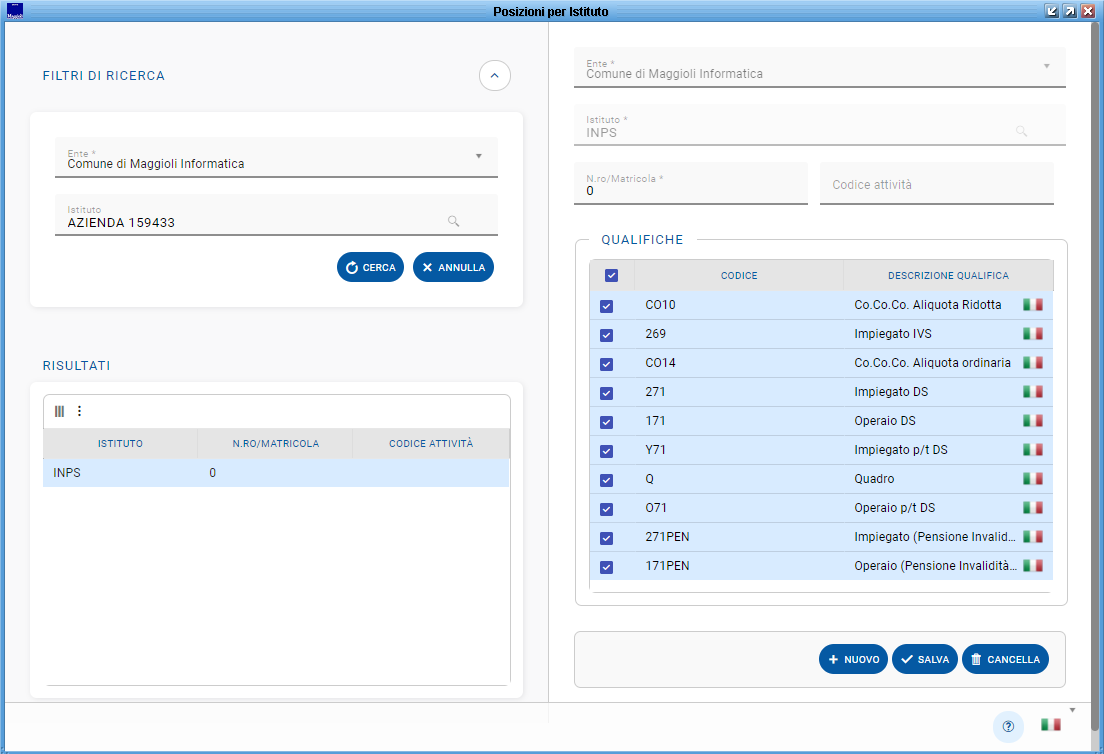Click the flag icon beside Impiegato IVS
The height and width of the screenshot is (754, 1104).
coord(1032,334)
